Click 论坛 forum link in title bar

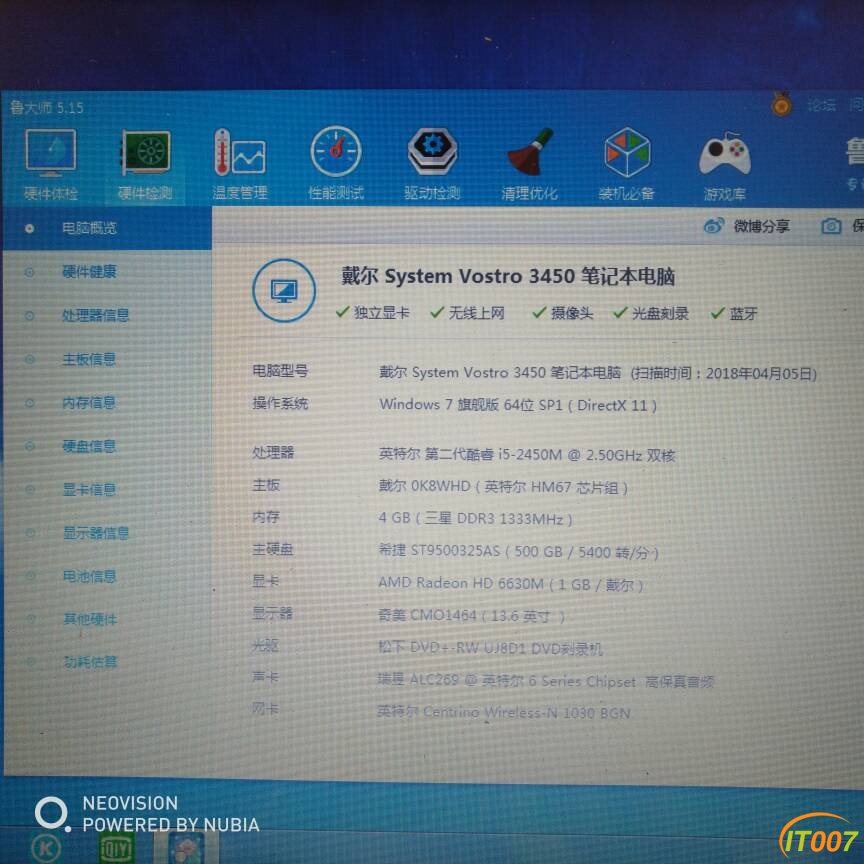[x=821, y=105]
